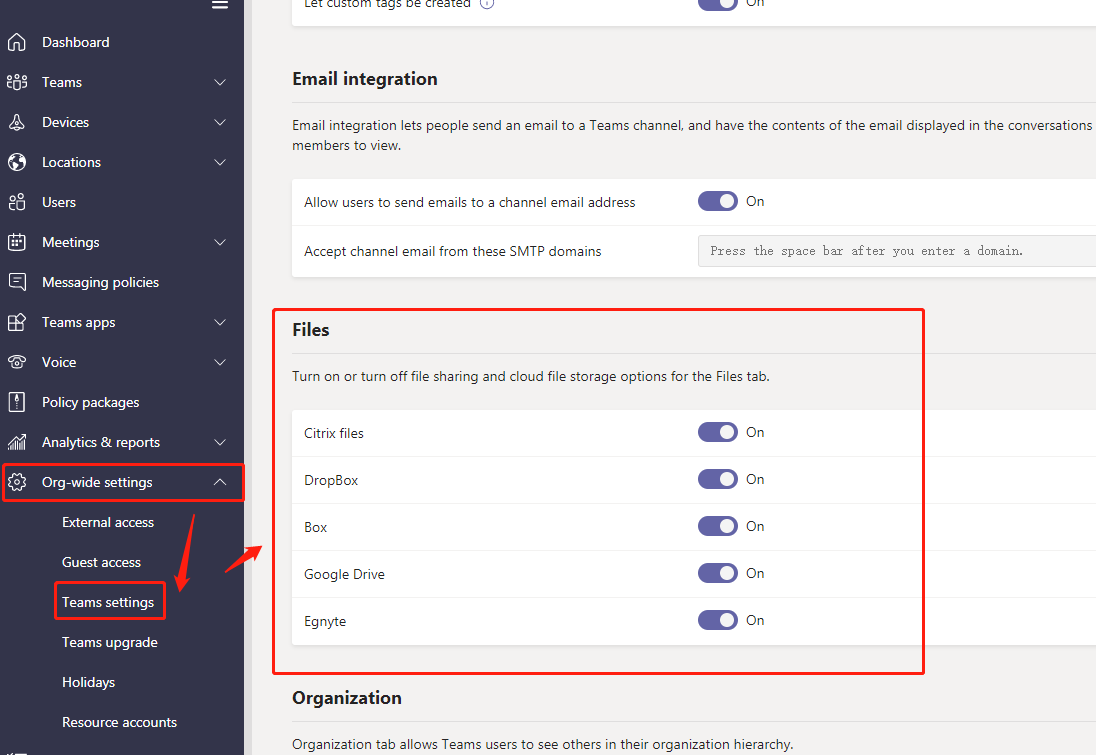Expand the Voice menu chevron

point(220,362)
